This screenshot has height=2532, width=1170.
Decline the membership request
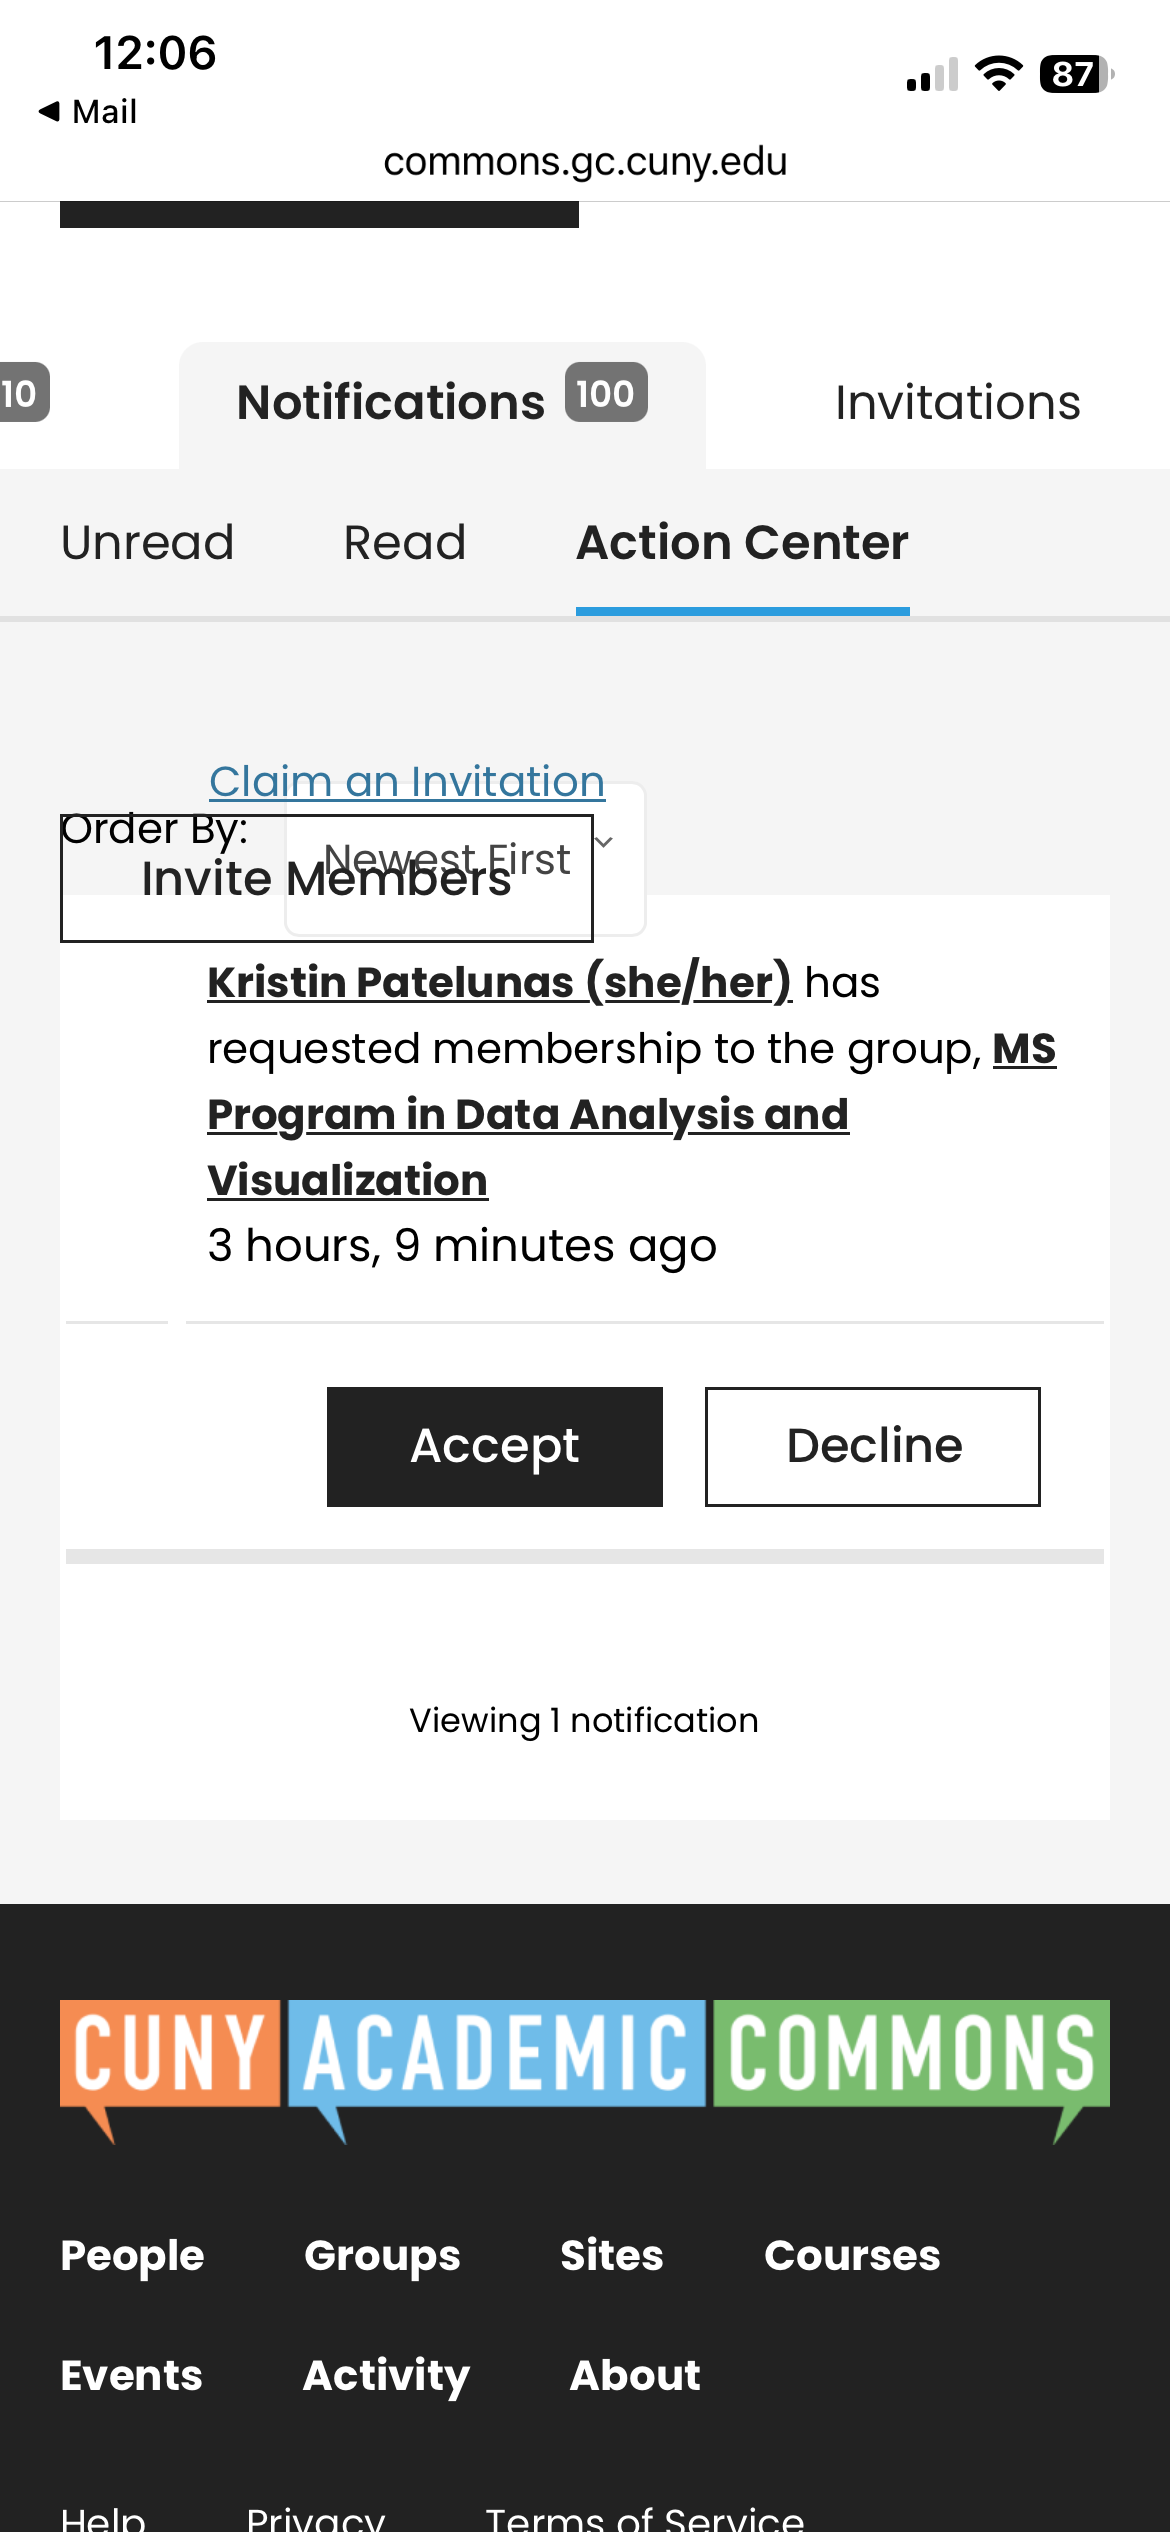coord(873,1446)
